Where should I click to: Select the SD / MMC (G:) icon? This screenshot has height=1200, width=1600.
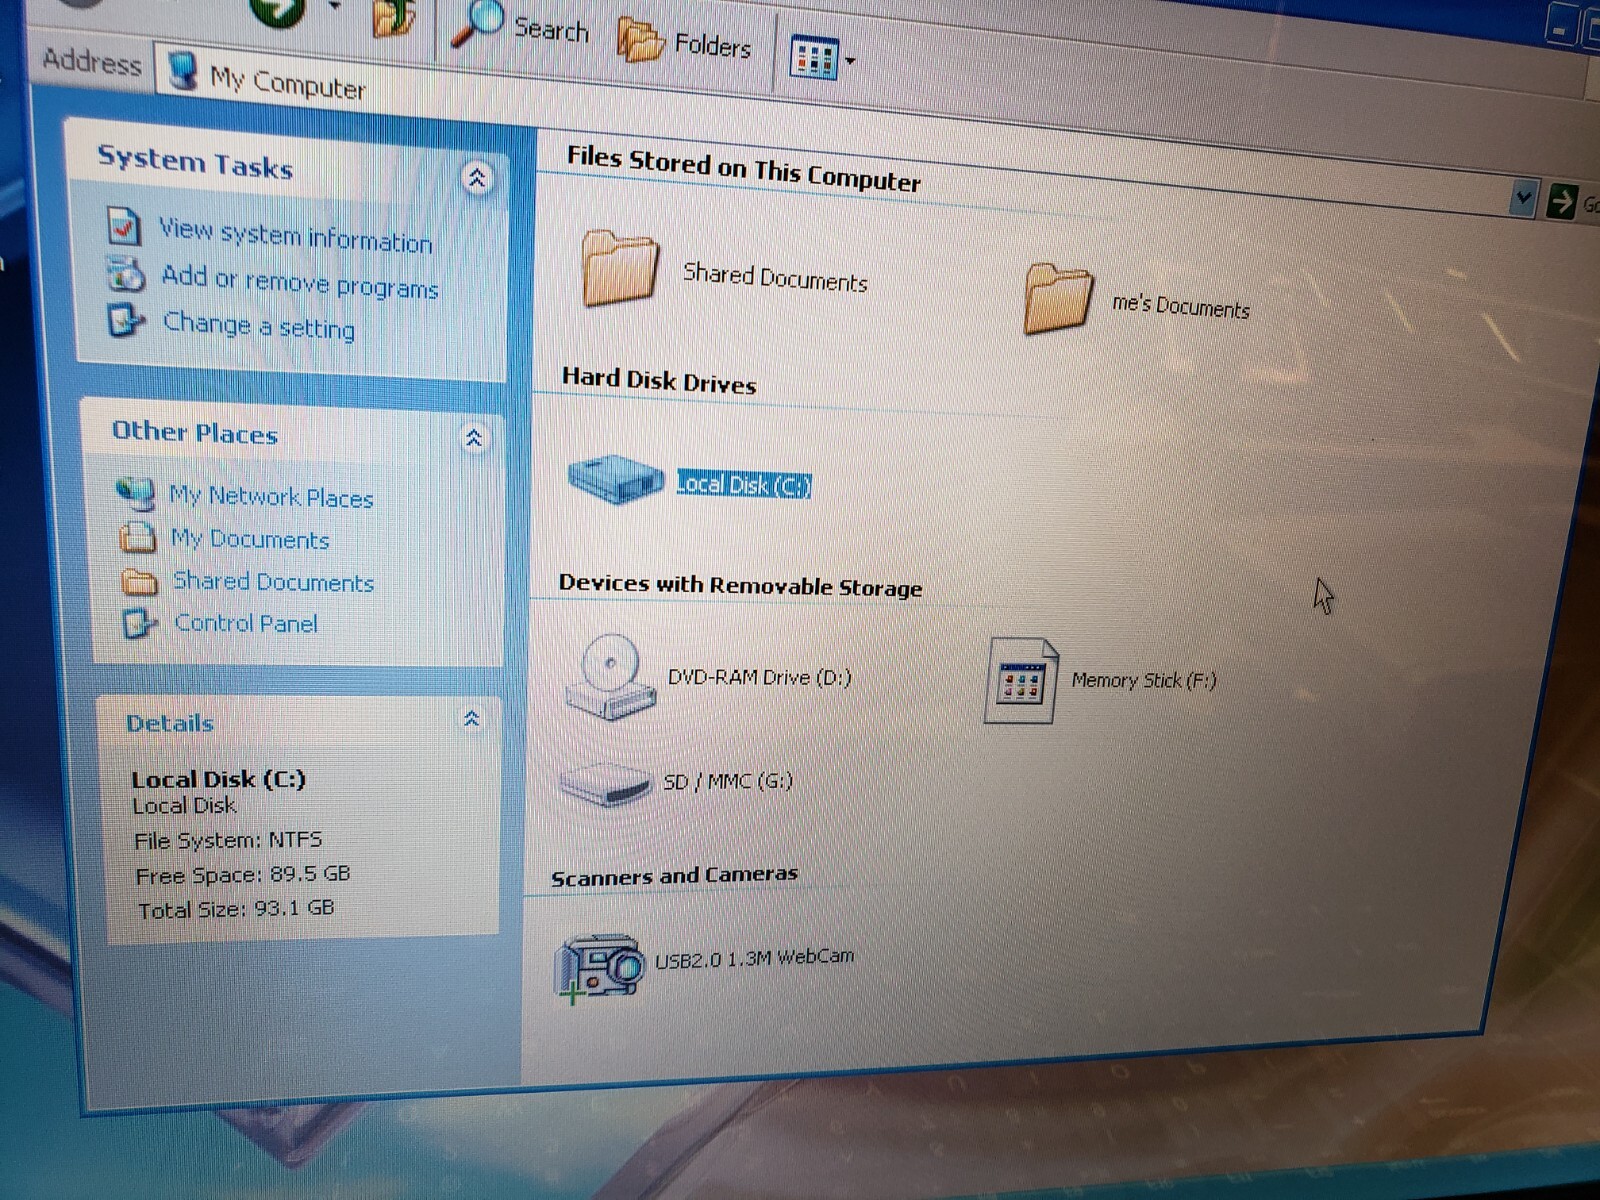605,786
